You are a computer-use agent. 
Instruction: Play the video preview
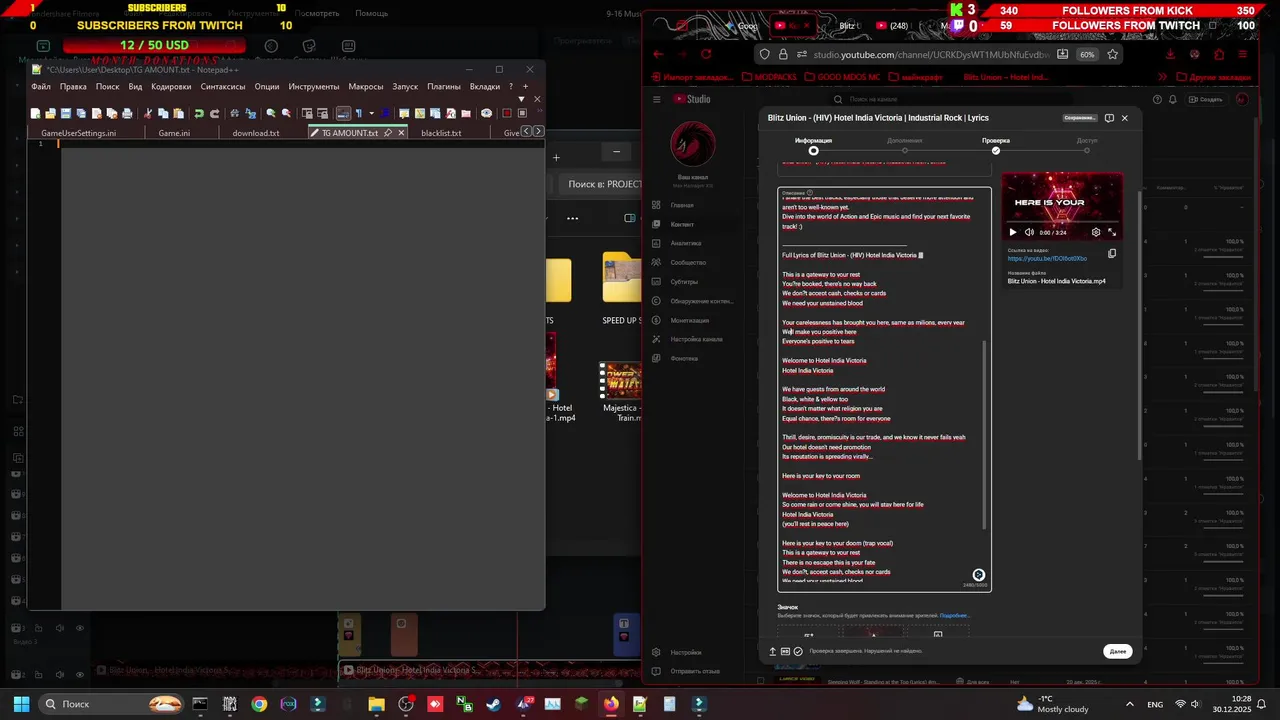[1012, 232]
